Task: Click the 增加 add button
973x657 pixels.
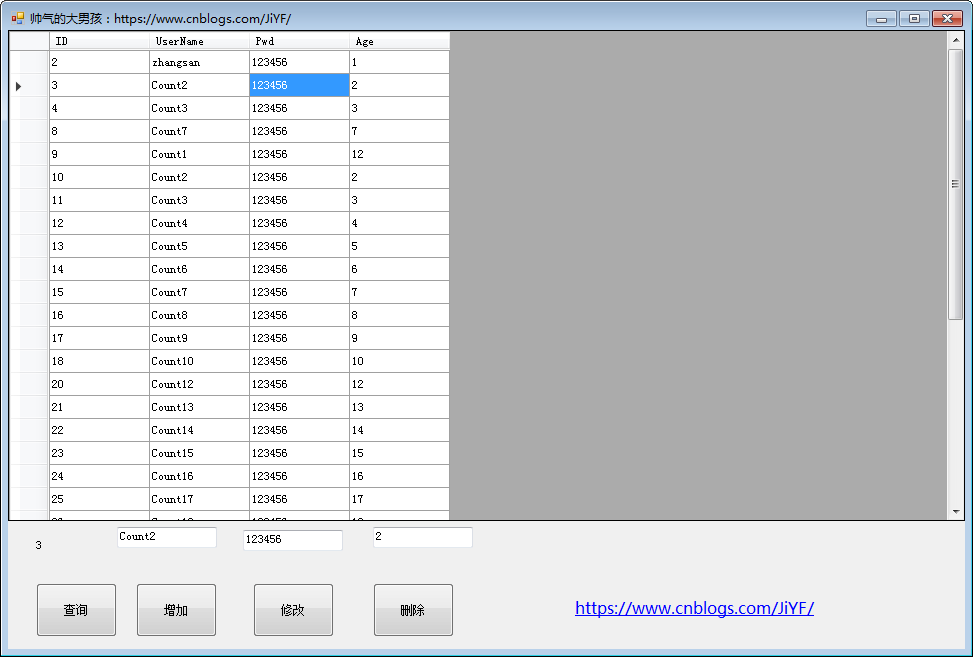Action: (176, 610)
